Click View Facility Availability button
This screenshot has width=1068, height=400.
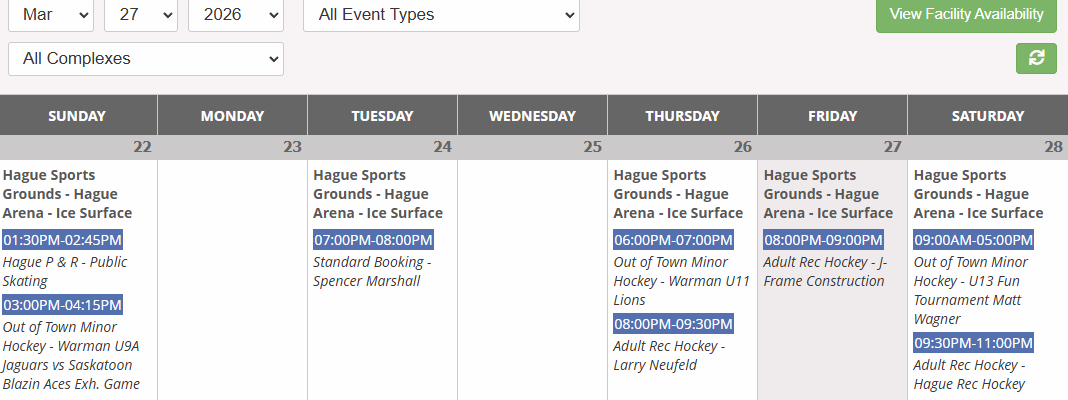point(966,15)
